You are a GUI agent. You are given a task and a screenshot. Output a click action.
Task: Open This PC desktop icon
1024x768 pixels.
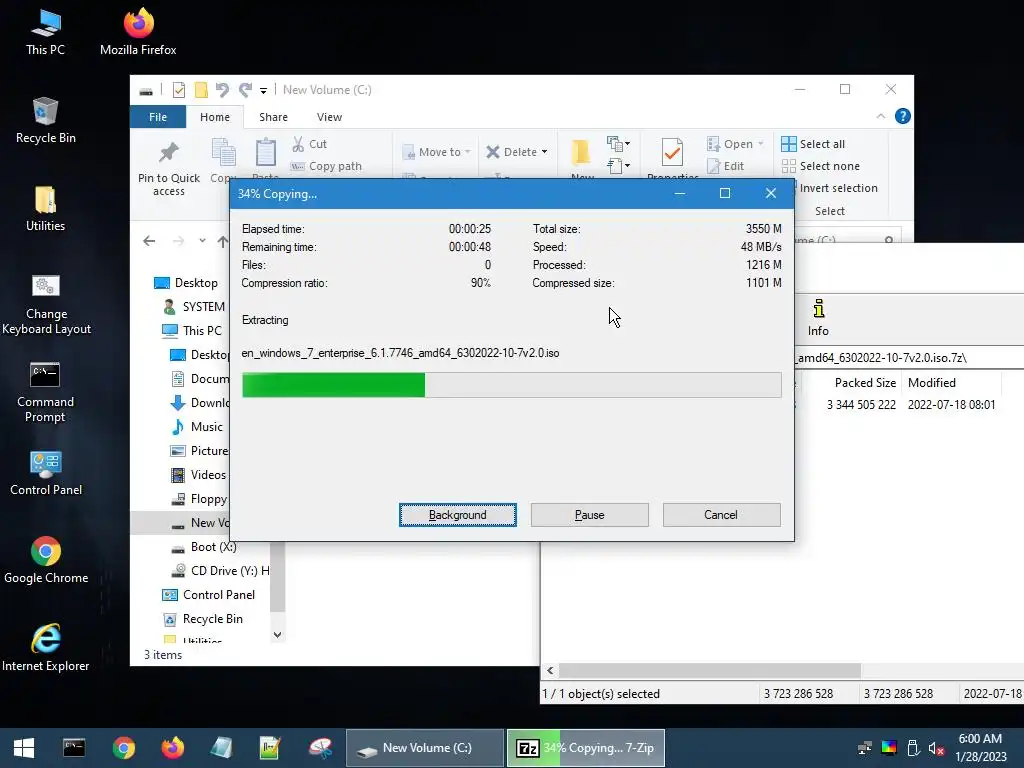46,33
